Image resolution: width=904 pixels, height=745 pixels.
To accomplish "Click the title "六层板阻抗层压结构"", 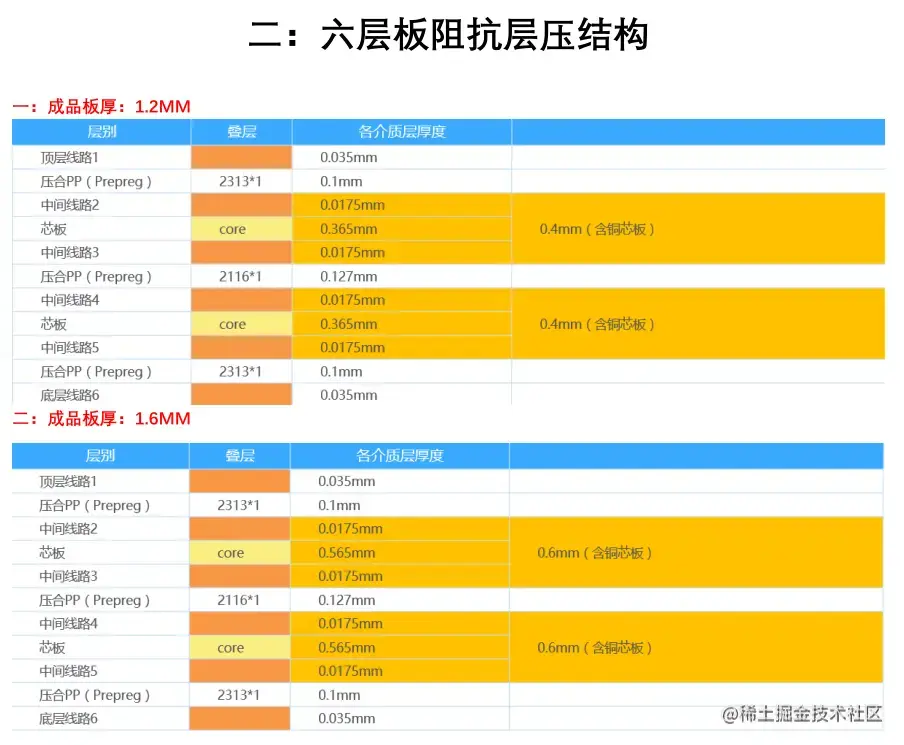I will point(484,35).
